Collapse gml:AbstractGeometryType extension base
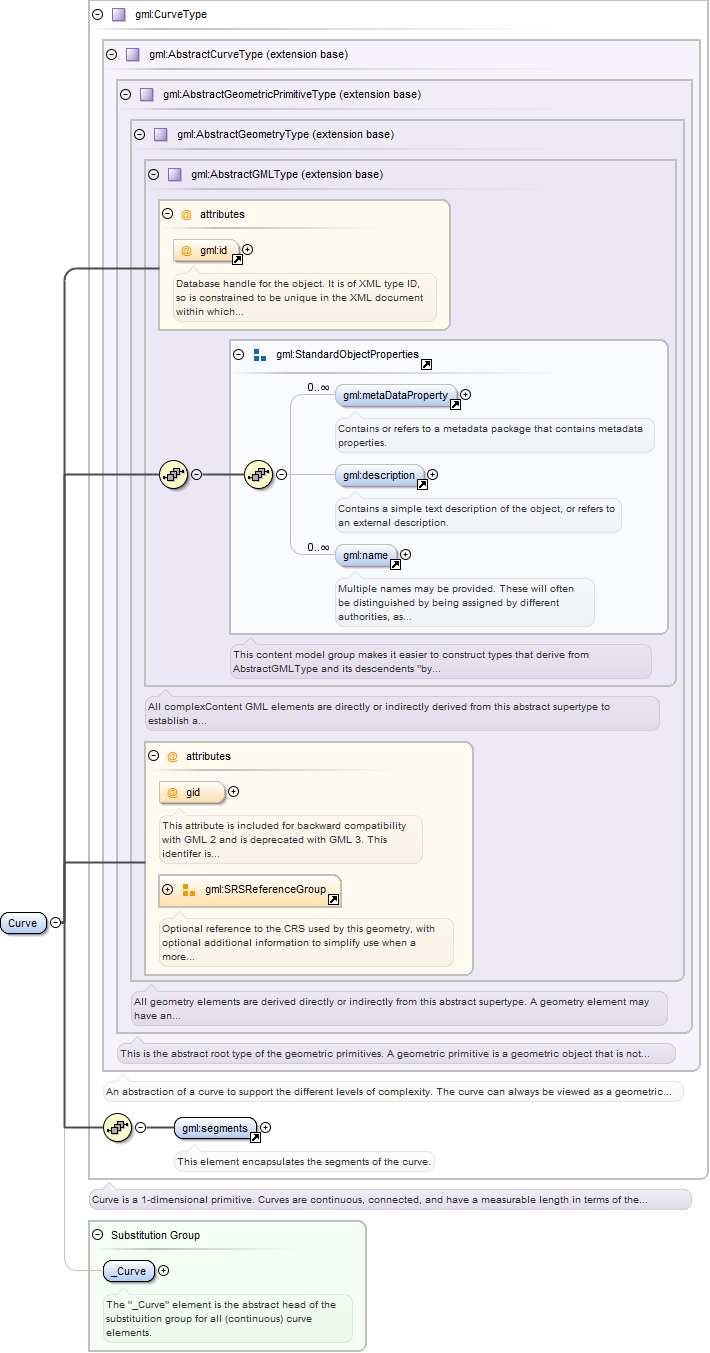The width and height of the screenshot is (710, 1353). click(x=139, y=134)
